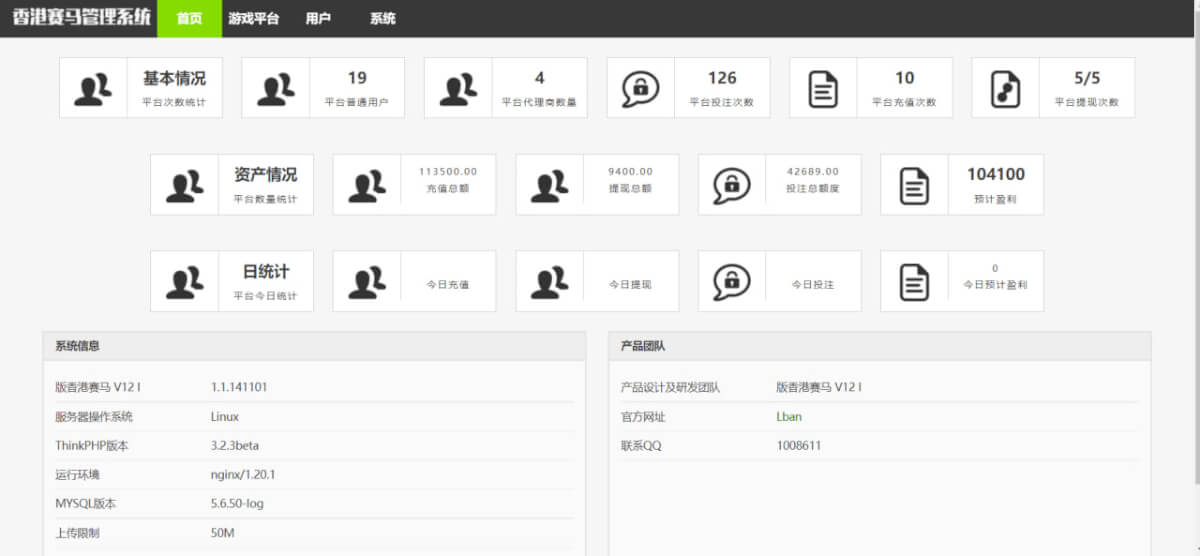The height and width of the screenshot is (556, 1200).
Task: Open the 用户 menu
Action: tap(318, 19)
